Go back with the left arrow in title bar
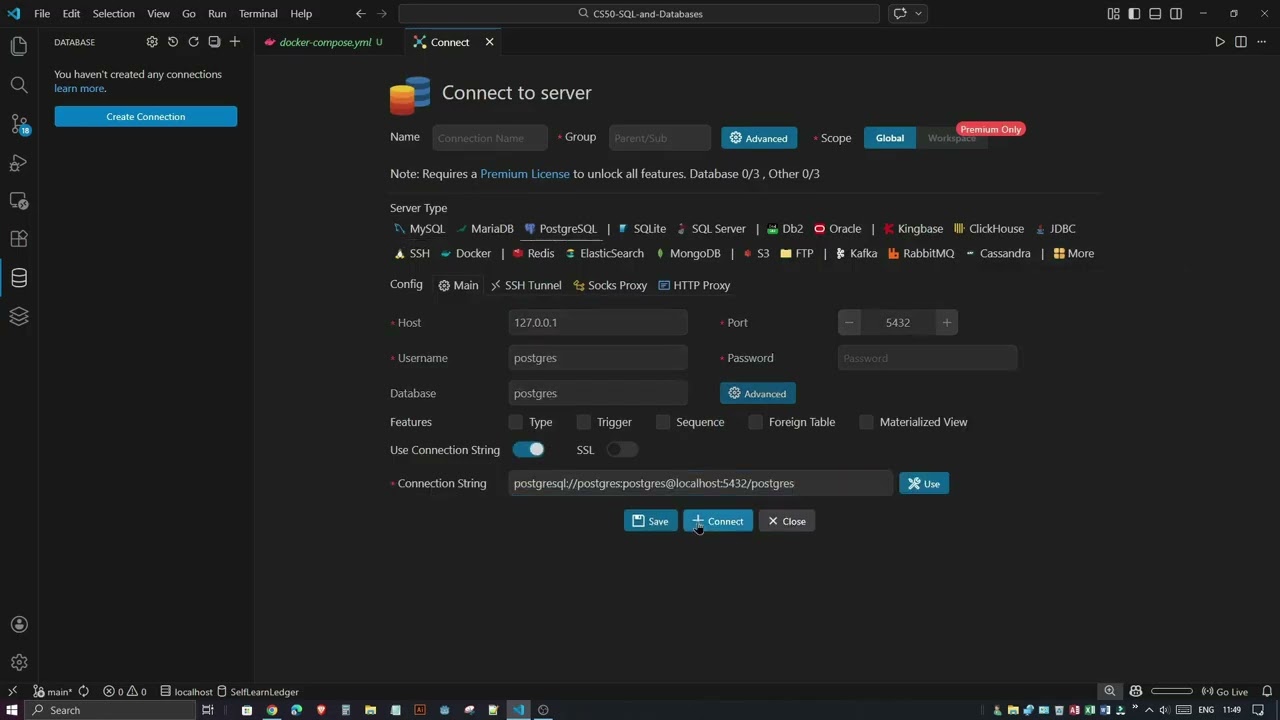The height and width of the screenshot is (720, 1280). coord(360,14)
